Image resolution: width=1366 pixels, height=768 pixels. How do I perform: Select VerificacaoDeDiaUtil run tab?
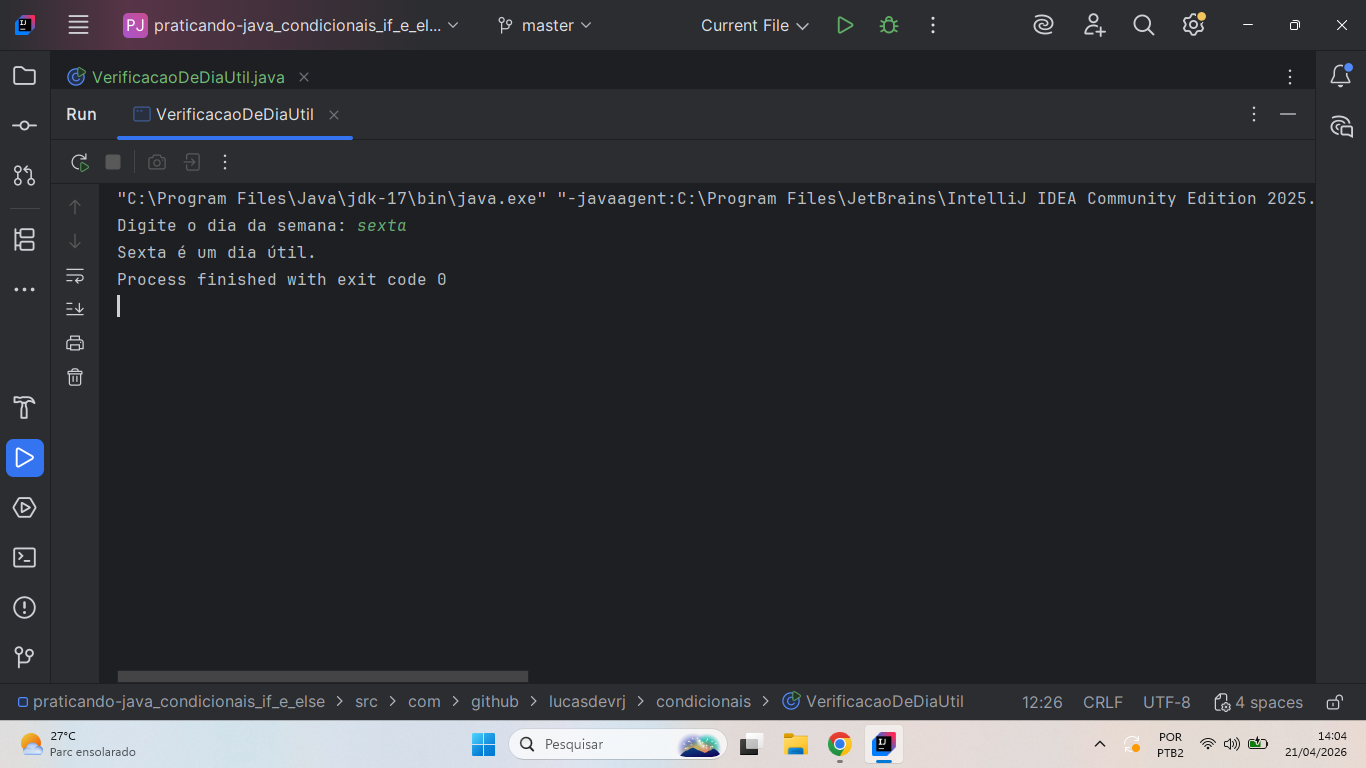tap(235, 114)
